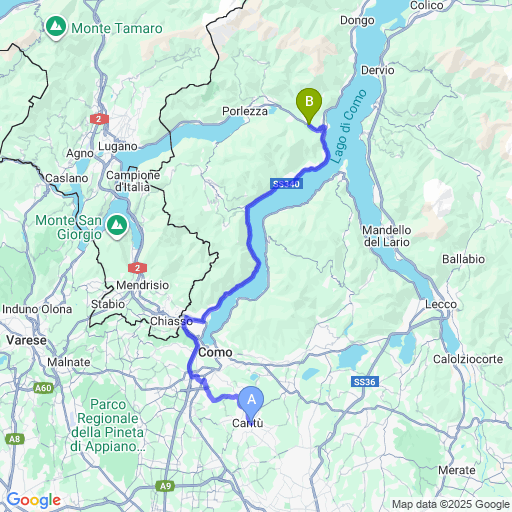Select the Como city label
512x512 pixels.
click(215, 352)
